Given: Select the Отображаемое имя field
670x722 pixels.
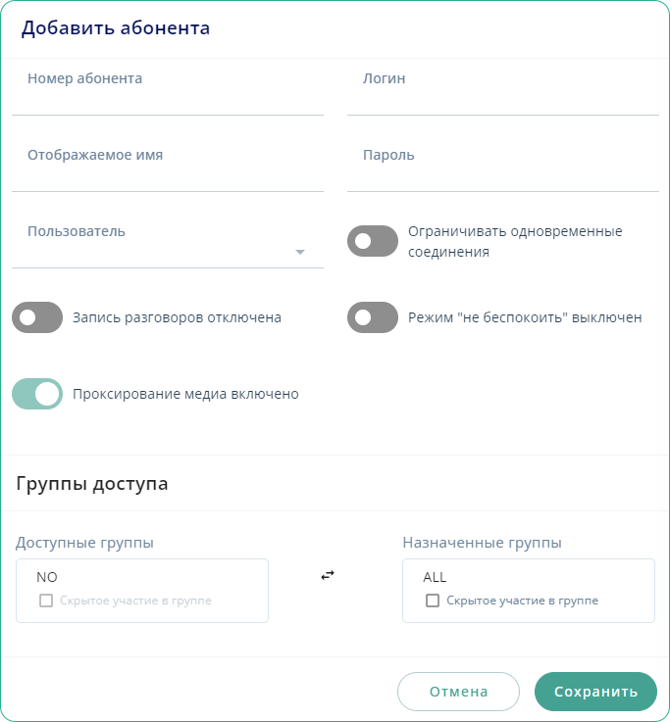Looking at the screenshot, I should pos(167,173).
